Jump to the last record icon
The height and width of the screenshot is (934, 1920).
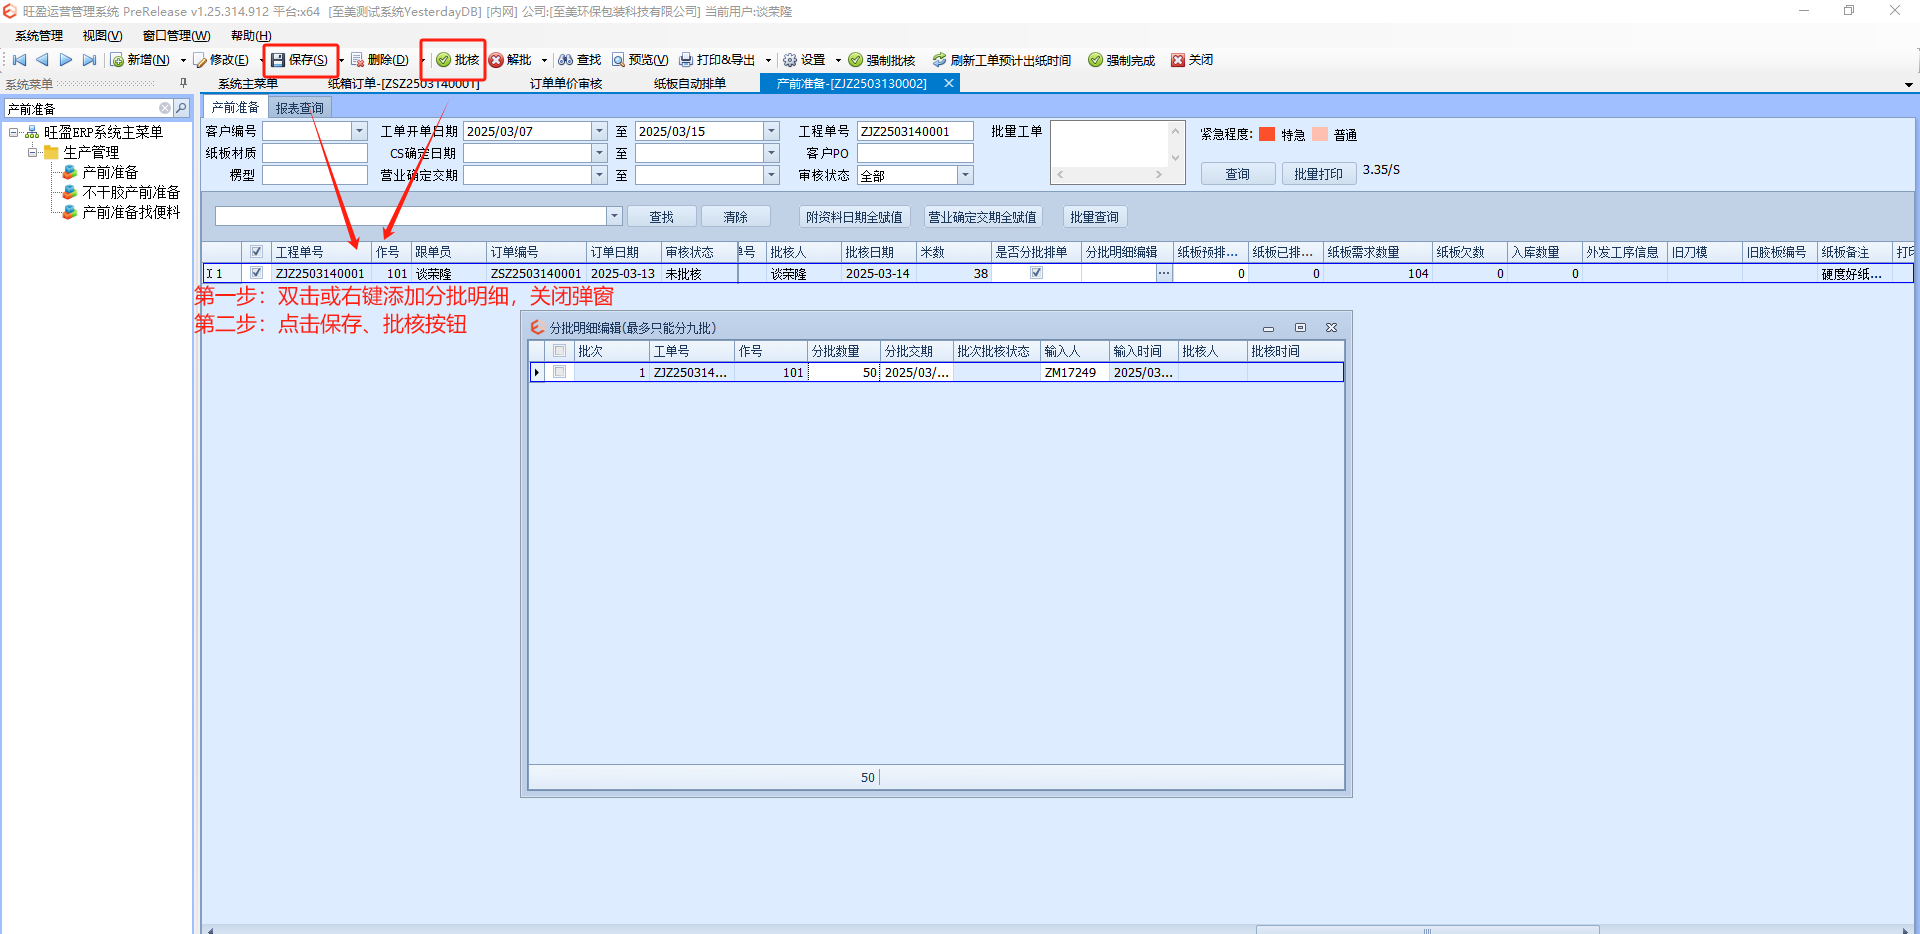pyautogui.click(x=90, y=60)
